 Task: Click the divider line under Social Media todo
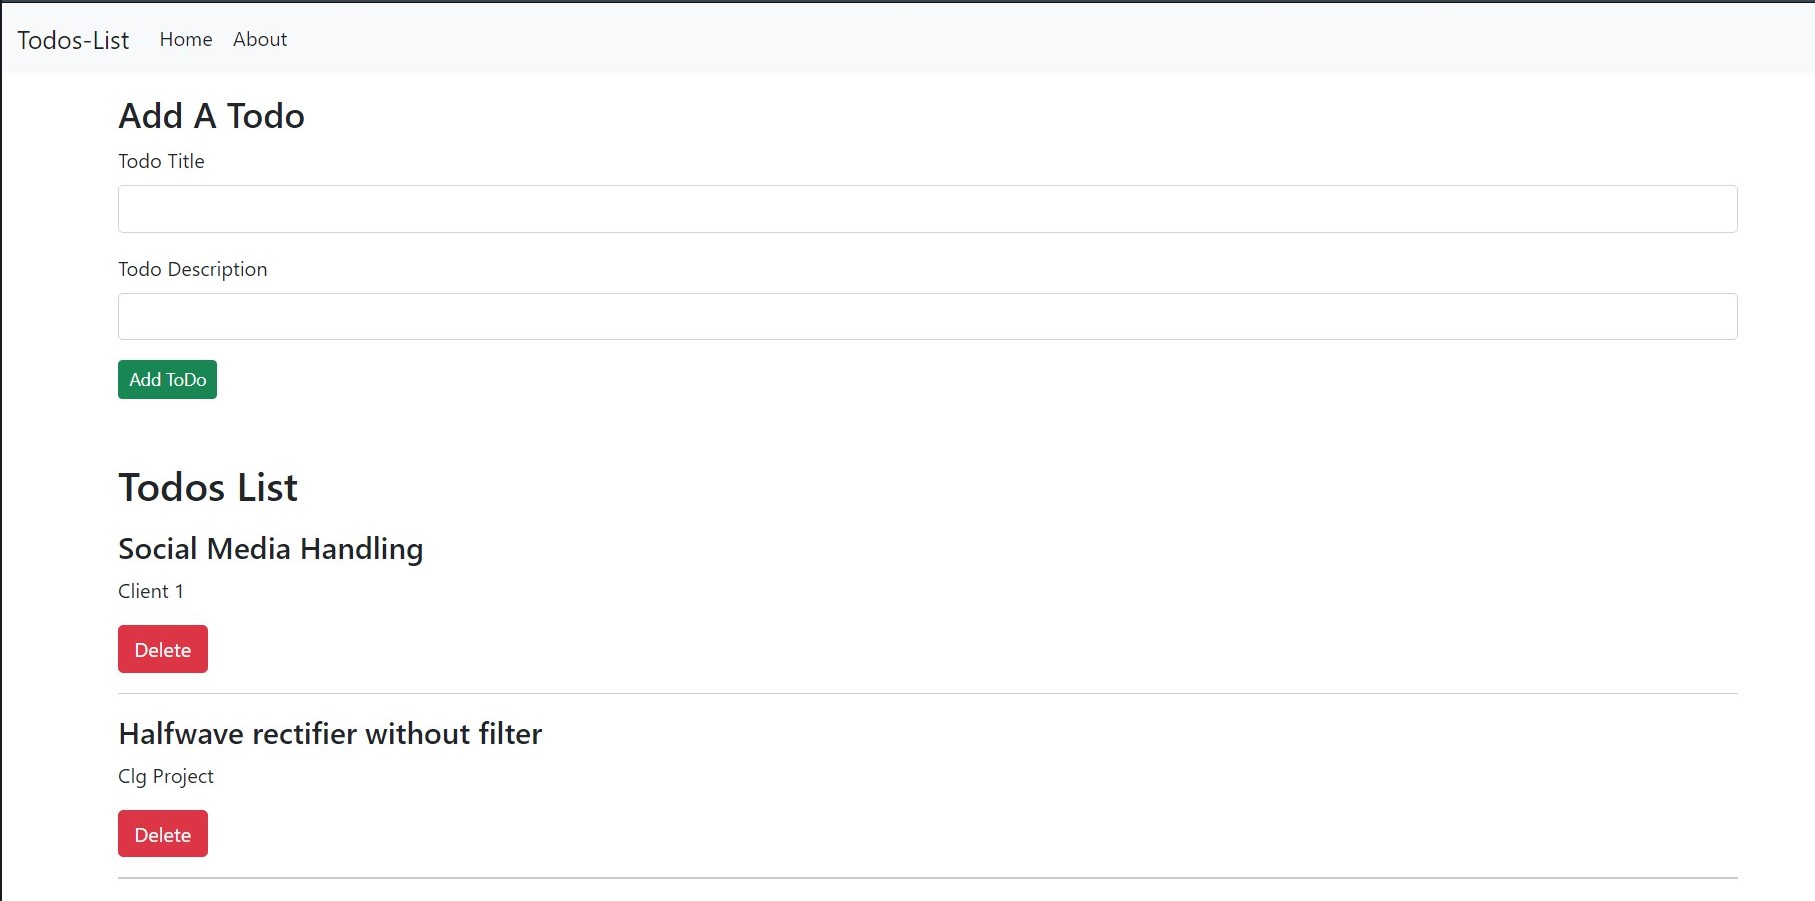[x=927, y=693]
